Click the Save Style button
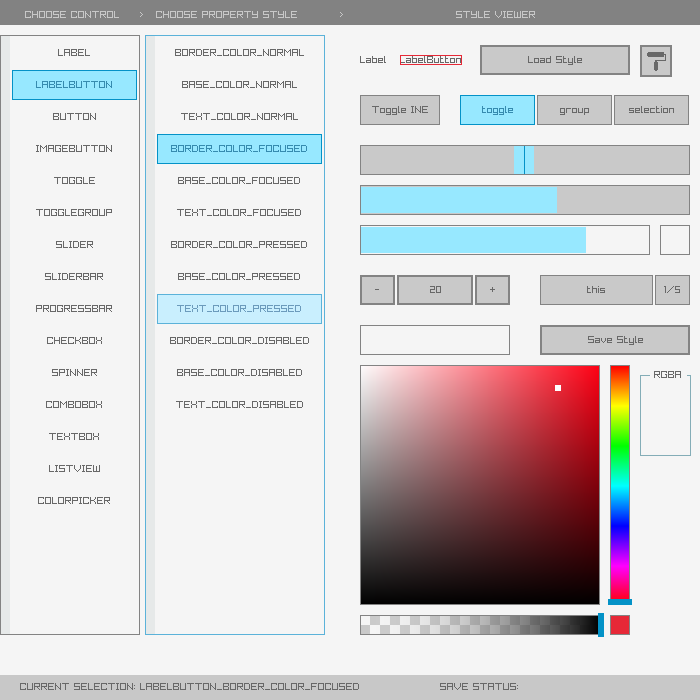Image resolution: width=700 pixels, height=700 pixels. pyautogui.click(x=614, y=340)
